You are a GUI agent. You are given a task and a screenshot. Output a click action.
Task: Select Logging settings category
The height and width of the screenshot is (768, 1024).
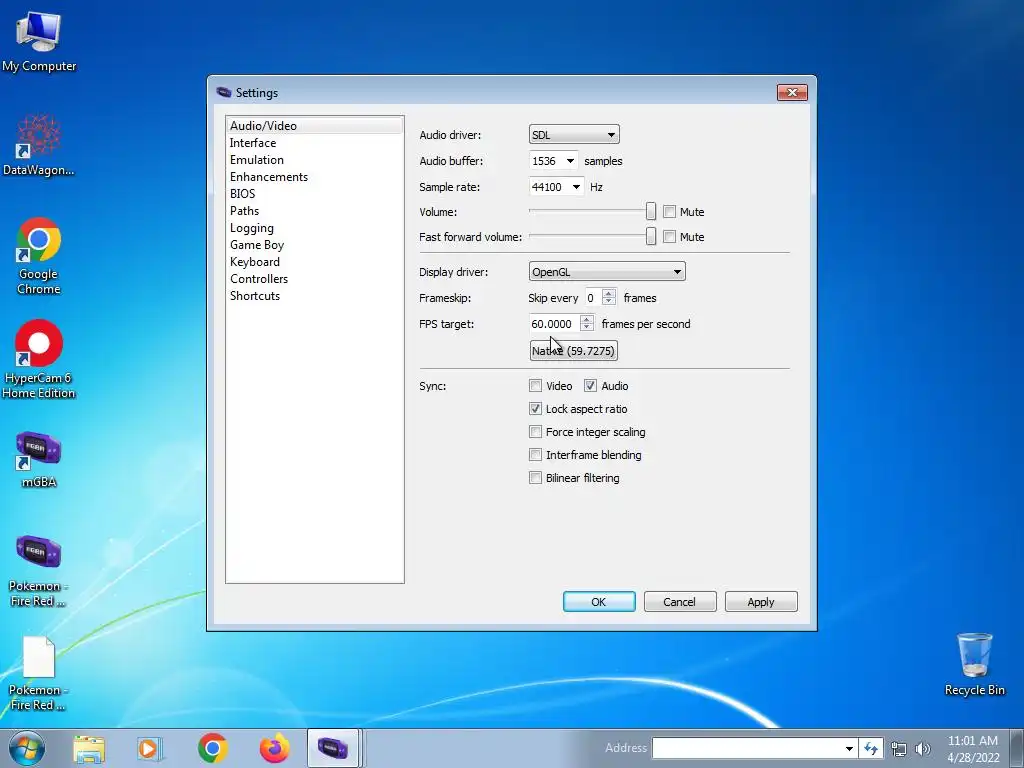[315, 227]
